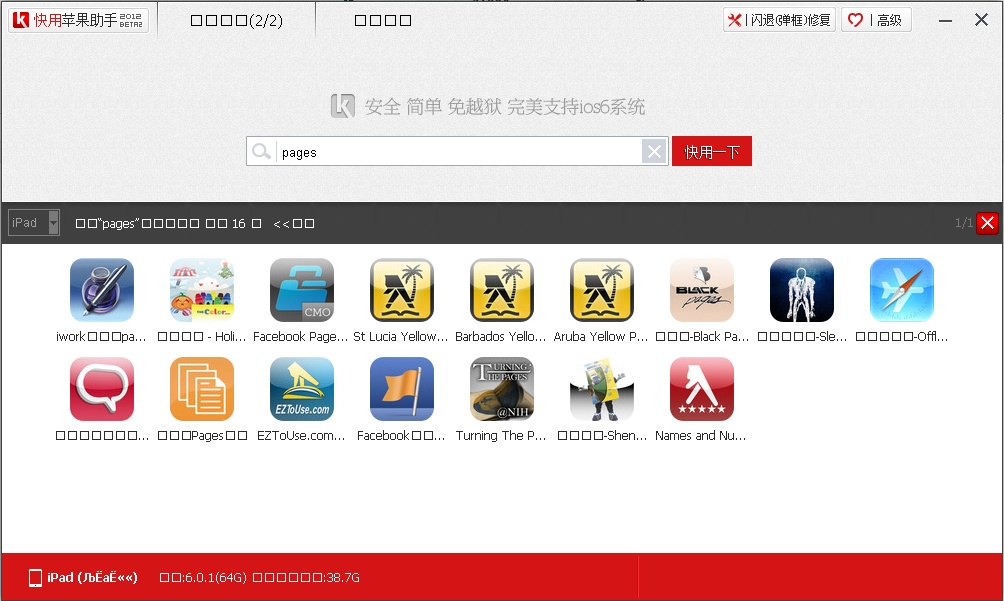1004x601 pixels.
Task: Open the 'Shen...' cartoon character app icon
Action: coord(601,389)
